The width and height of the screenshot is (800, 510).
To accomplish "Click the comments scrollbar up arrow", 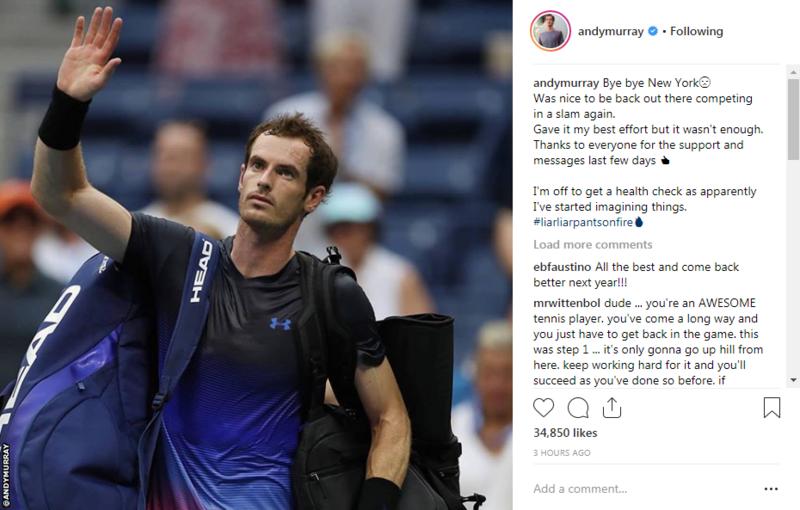I will [793, 70].
